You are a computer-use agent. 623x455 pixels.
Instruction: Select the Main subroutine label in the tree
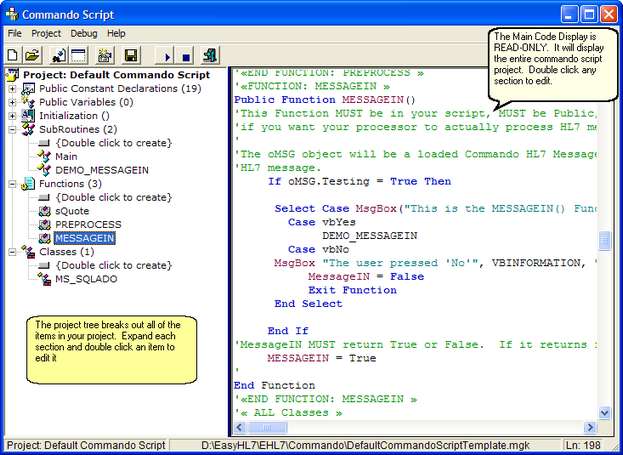click(x=66, y=157)
